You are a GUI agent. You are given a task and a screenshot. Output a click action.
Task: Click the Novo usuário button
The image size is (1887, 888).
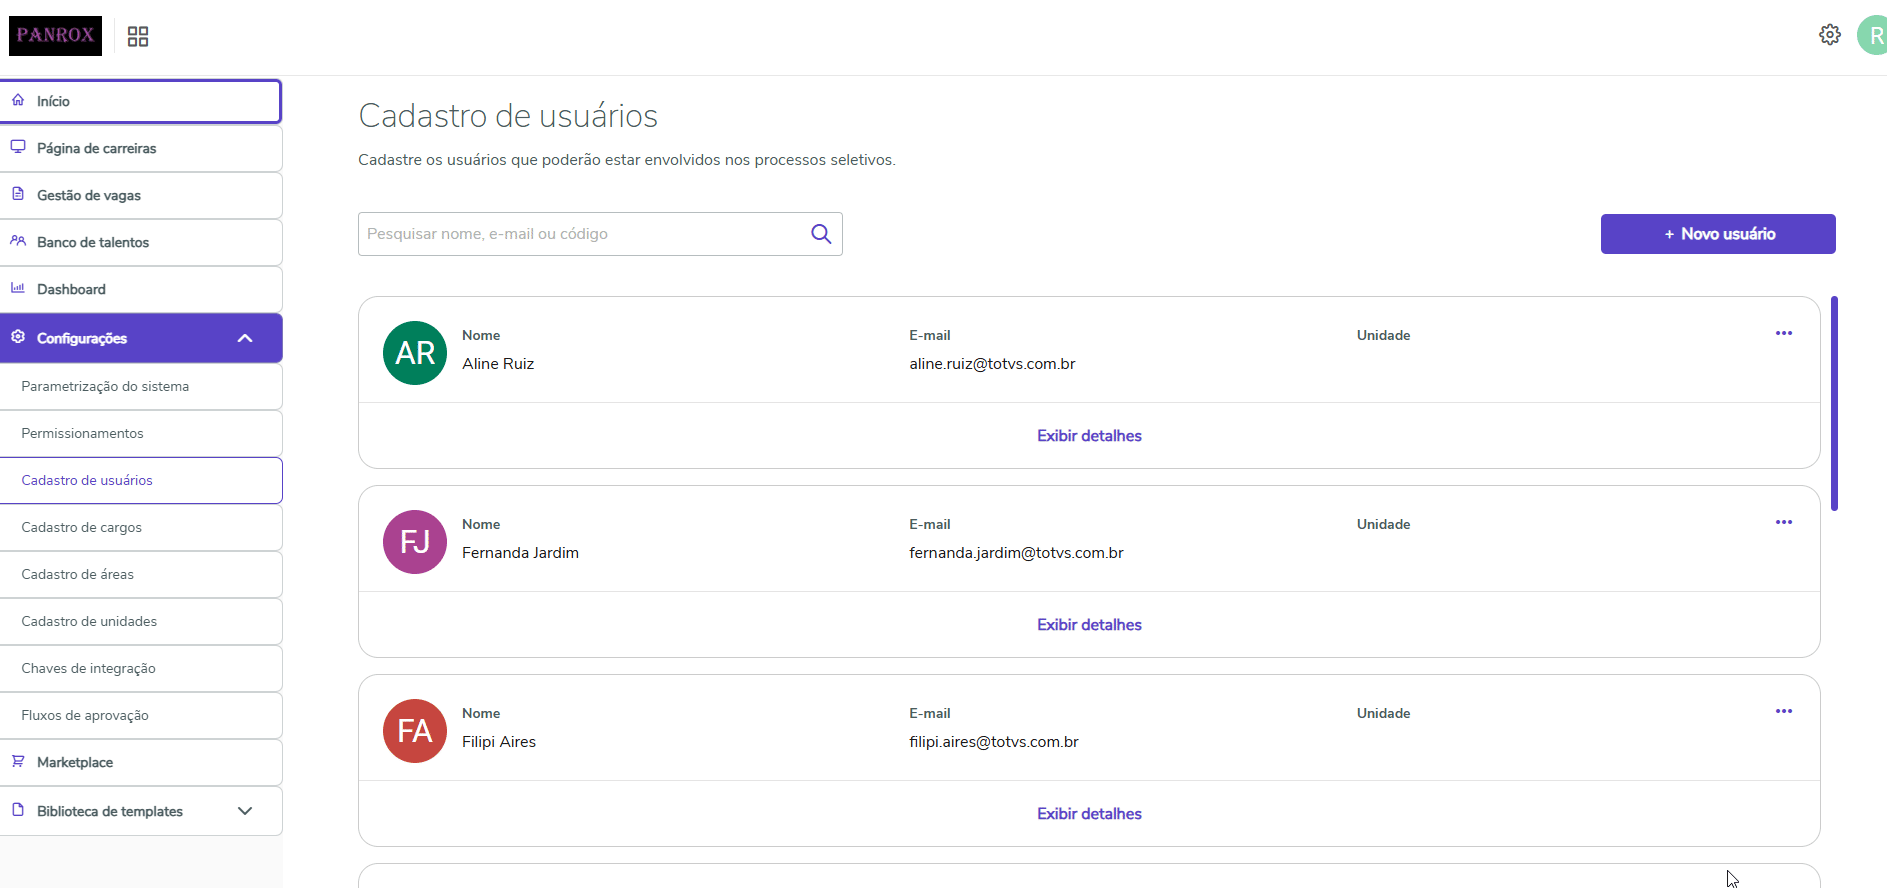coord(1718,234)
